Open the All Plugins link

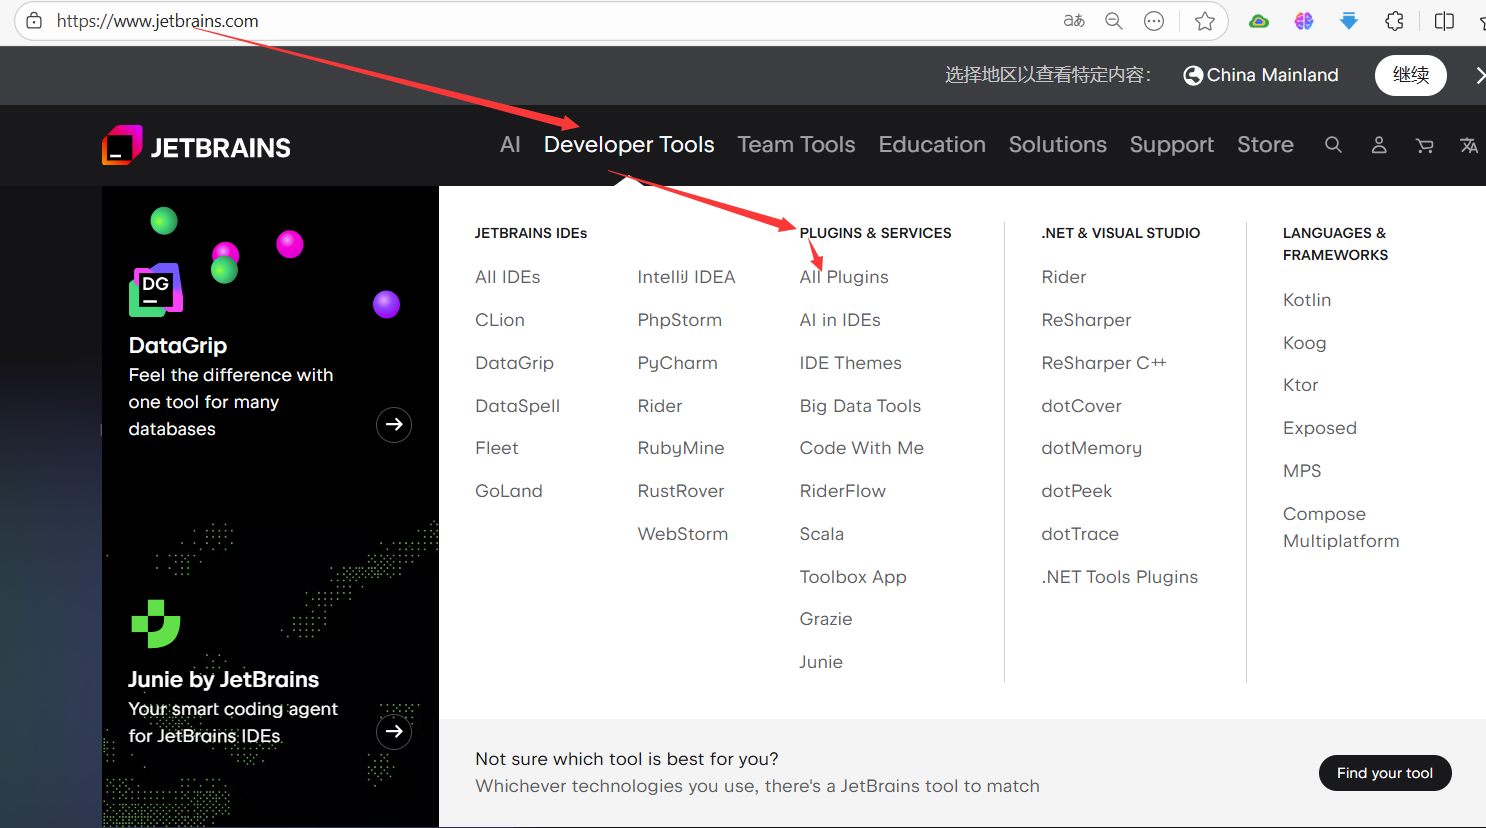(x=844, y=277)
